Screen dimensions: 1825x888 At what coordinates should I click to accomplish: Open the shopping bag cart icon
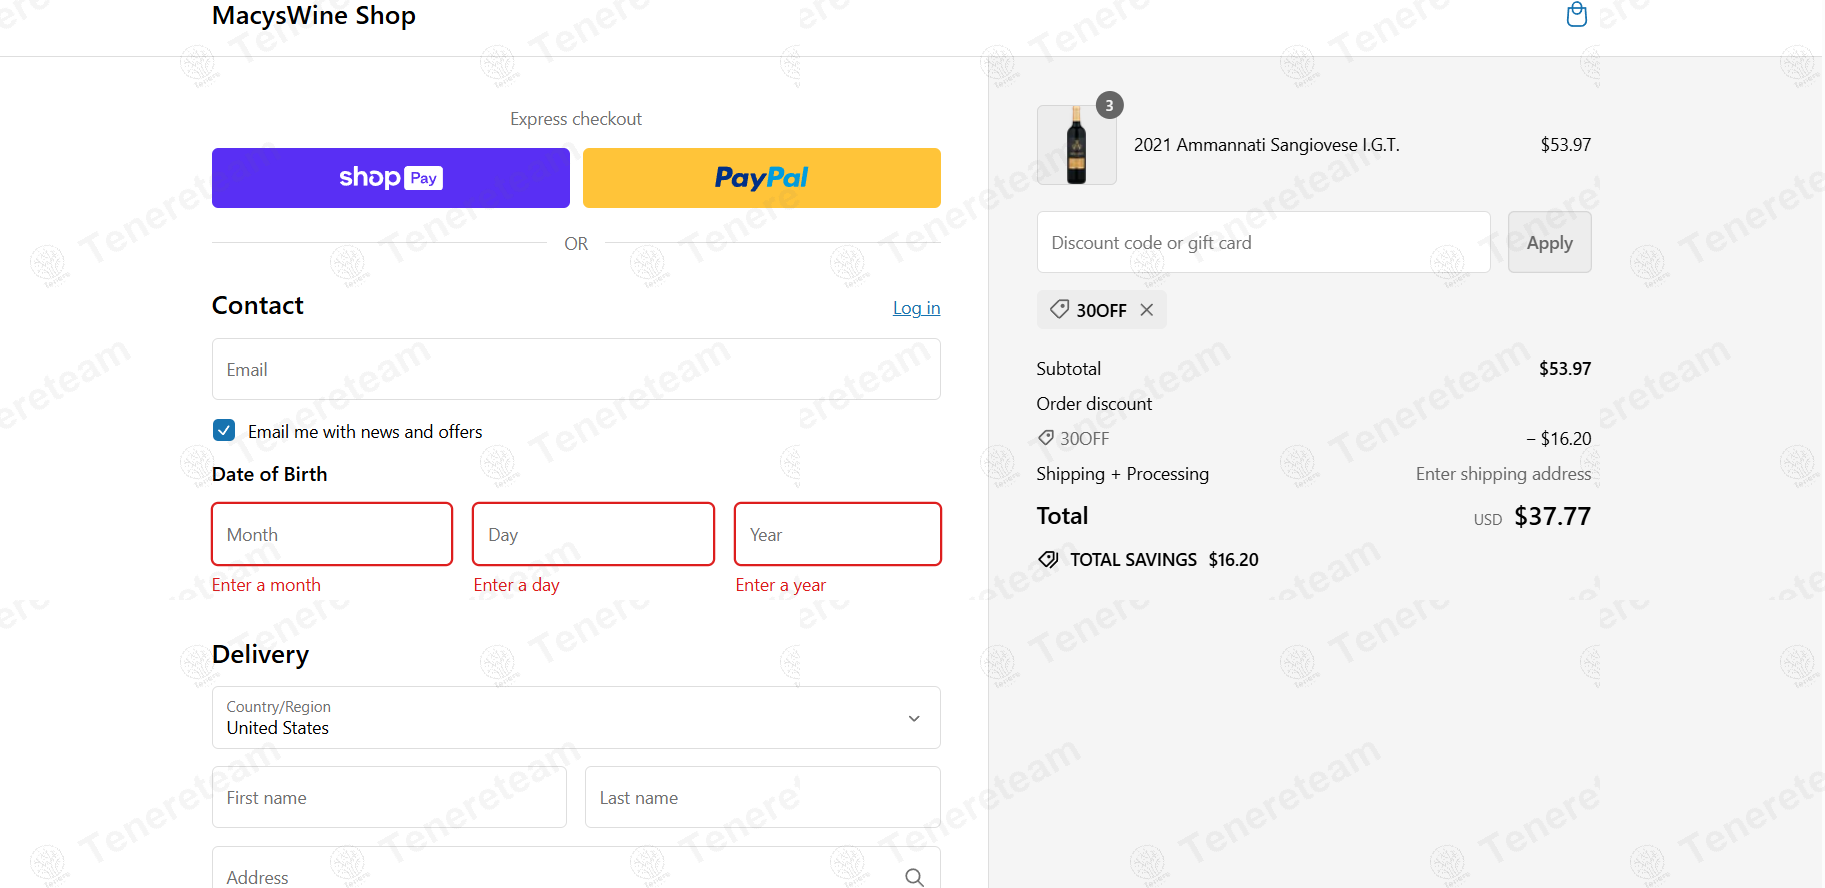tap(1576, 14)
